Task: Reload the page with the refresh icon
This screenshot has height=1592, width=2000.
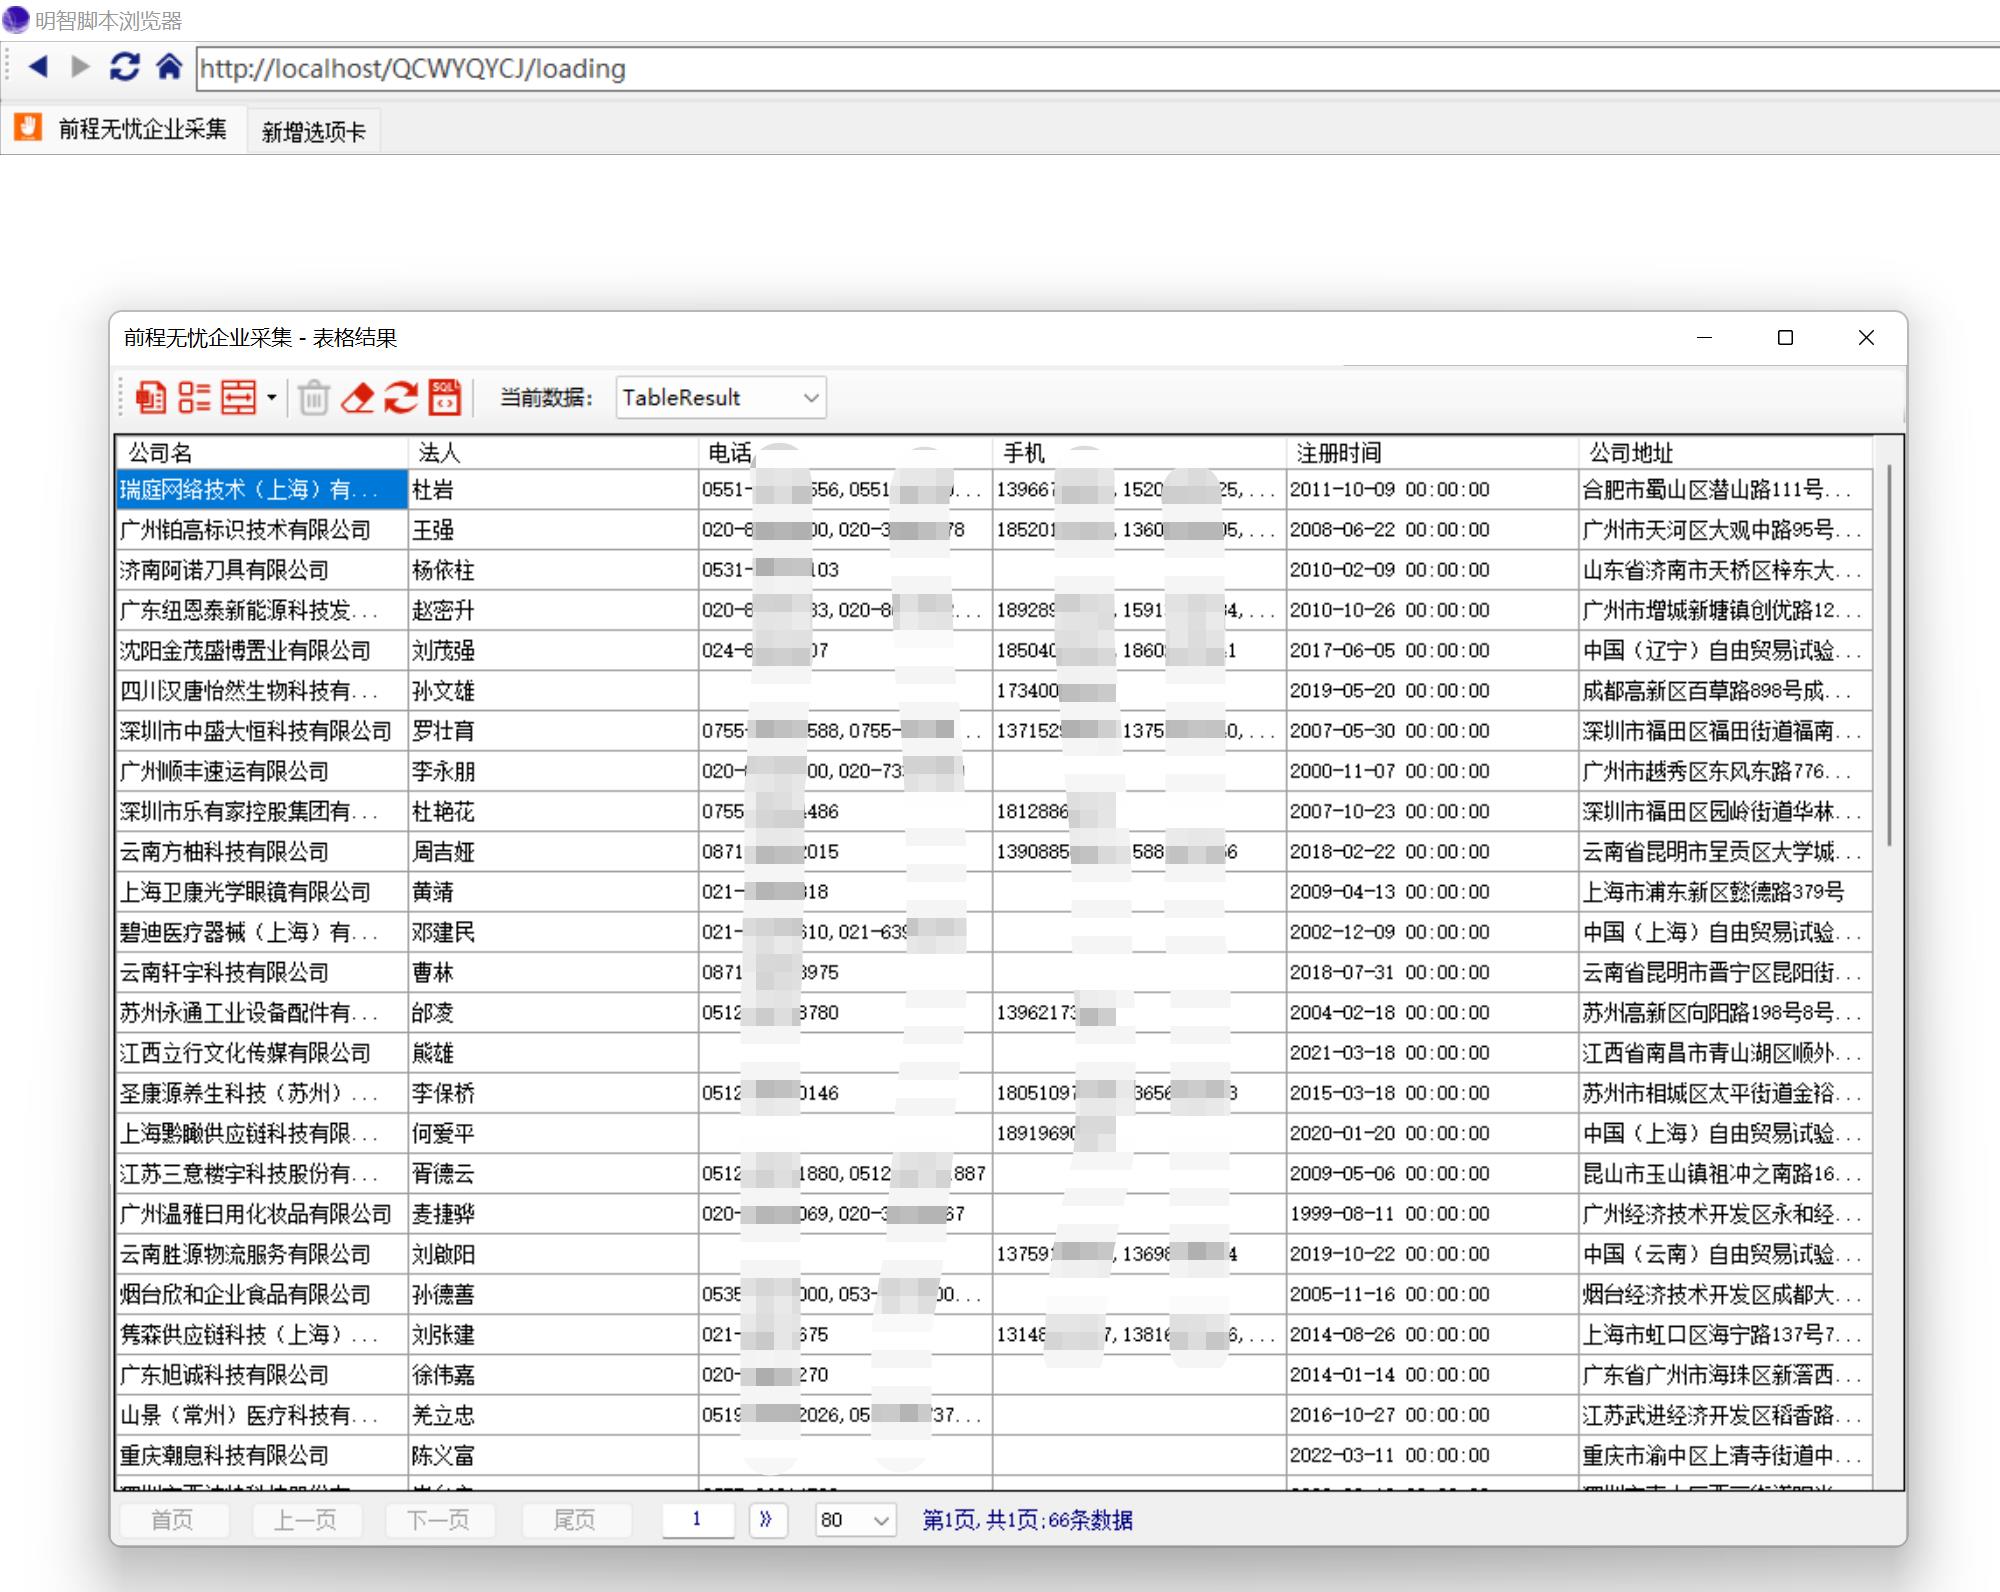Action: pyautogui.click(x=125, y=67)
